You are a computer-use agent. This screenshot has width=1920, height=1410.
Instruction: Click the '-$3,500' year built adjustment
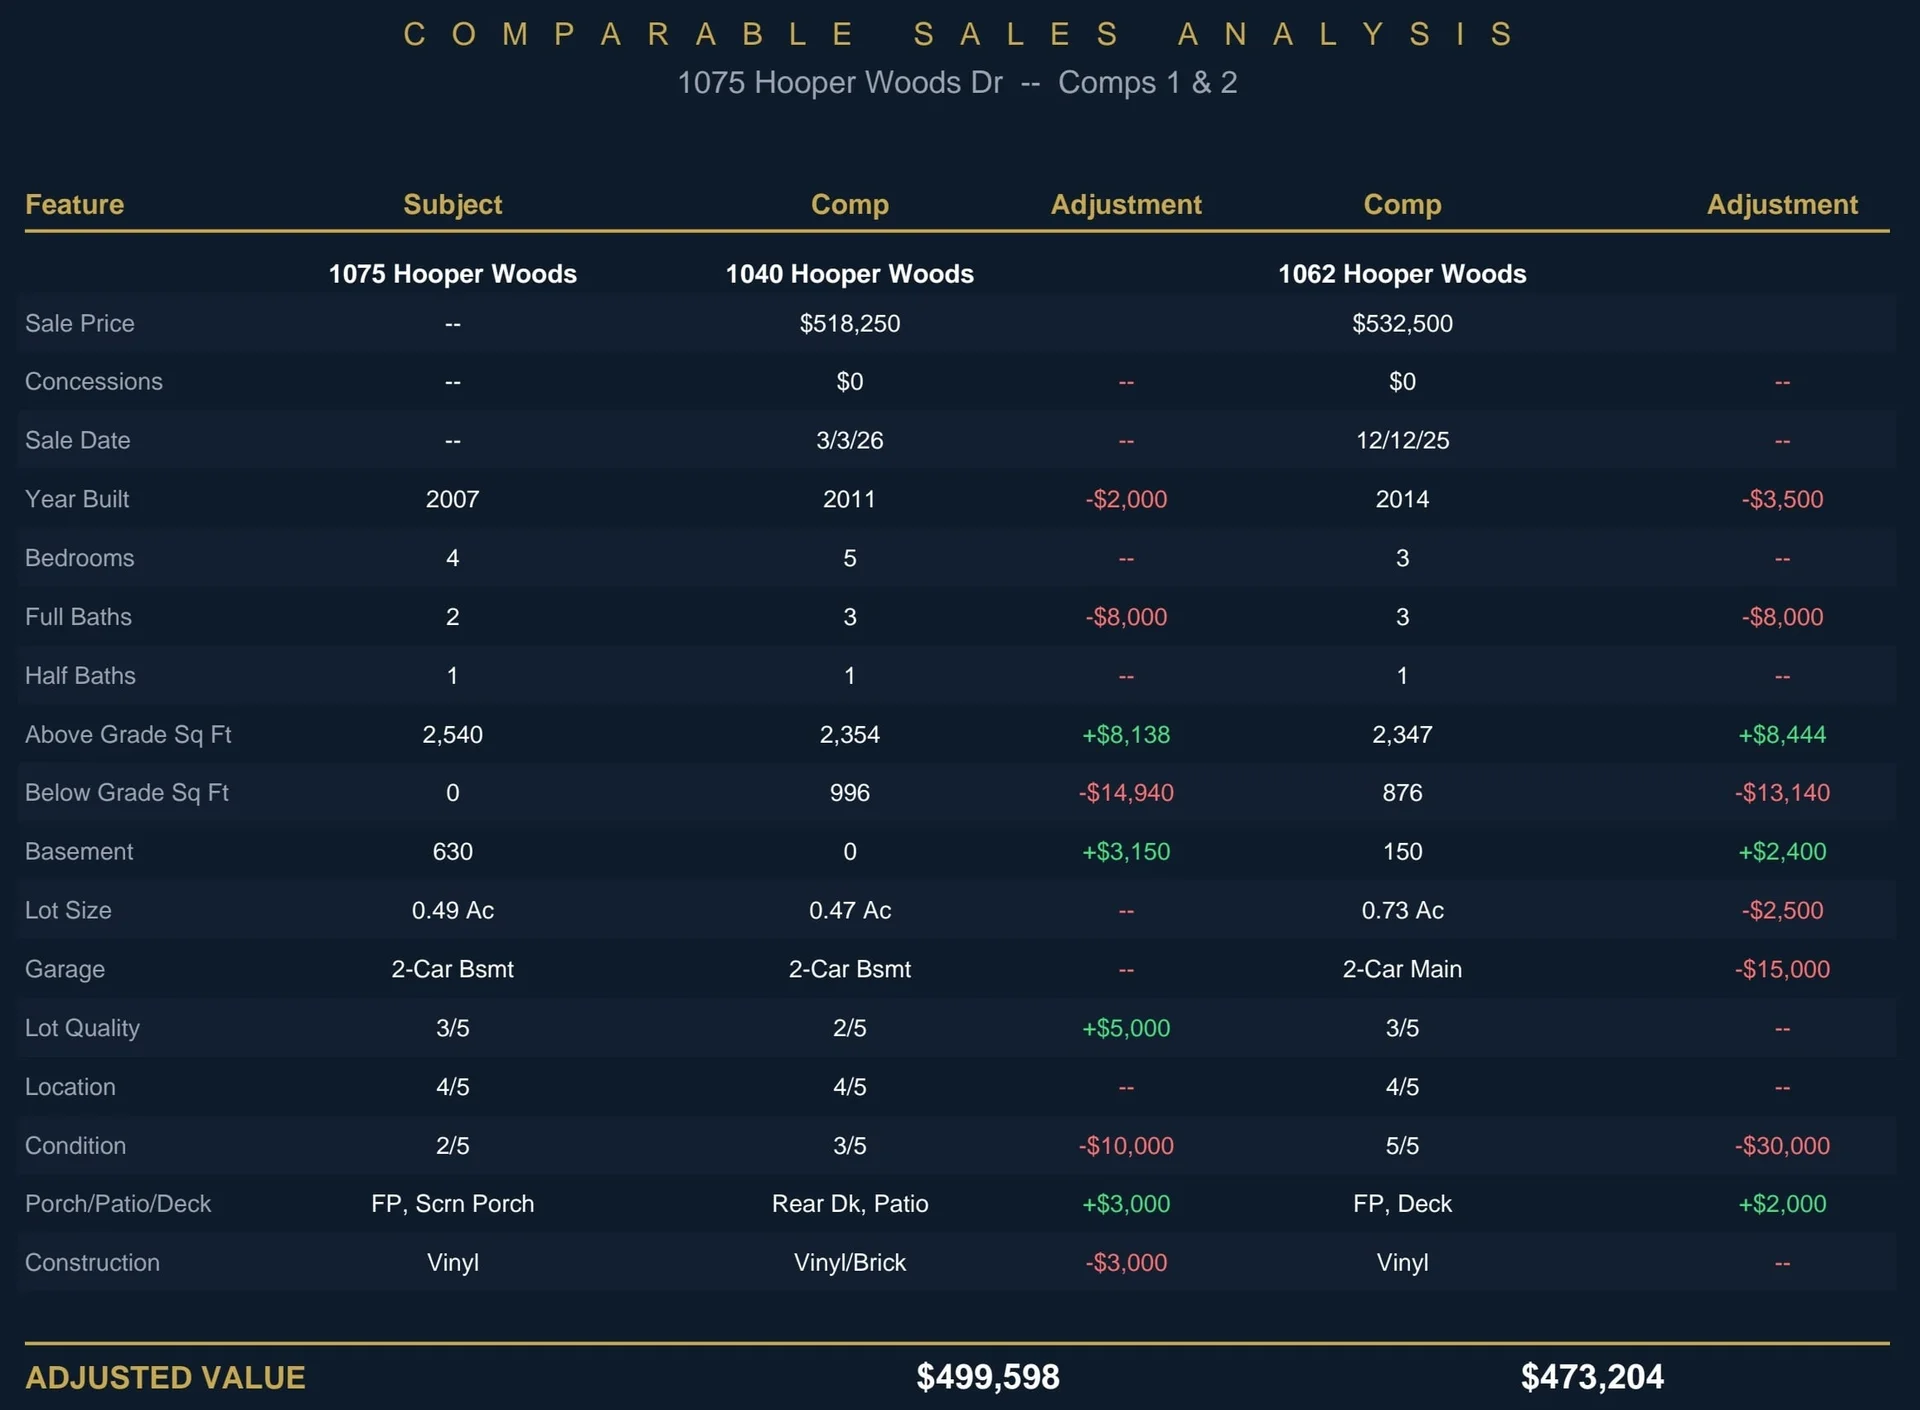point(1782,499)
